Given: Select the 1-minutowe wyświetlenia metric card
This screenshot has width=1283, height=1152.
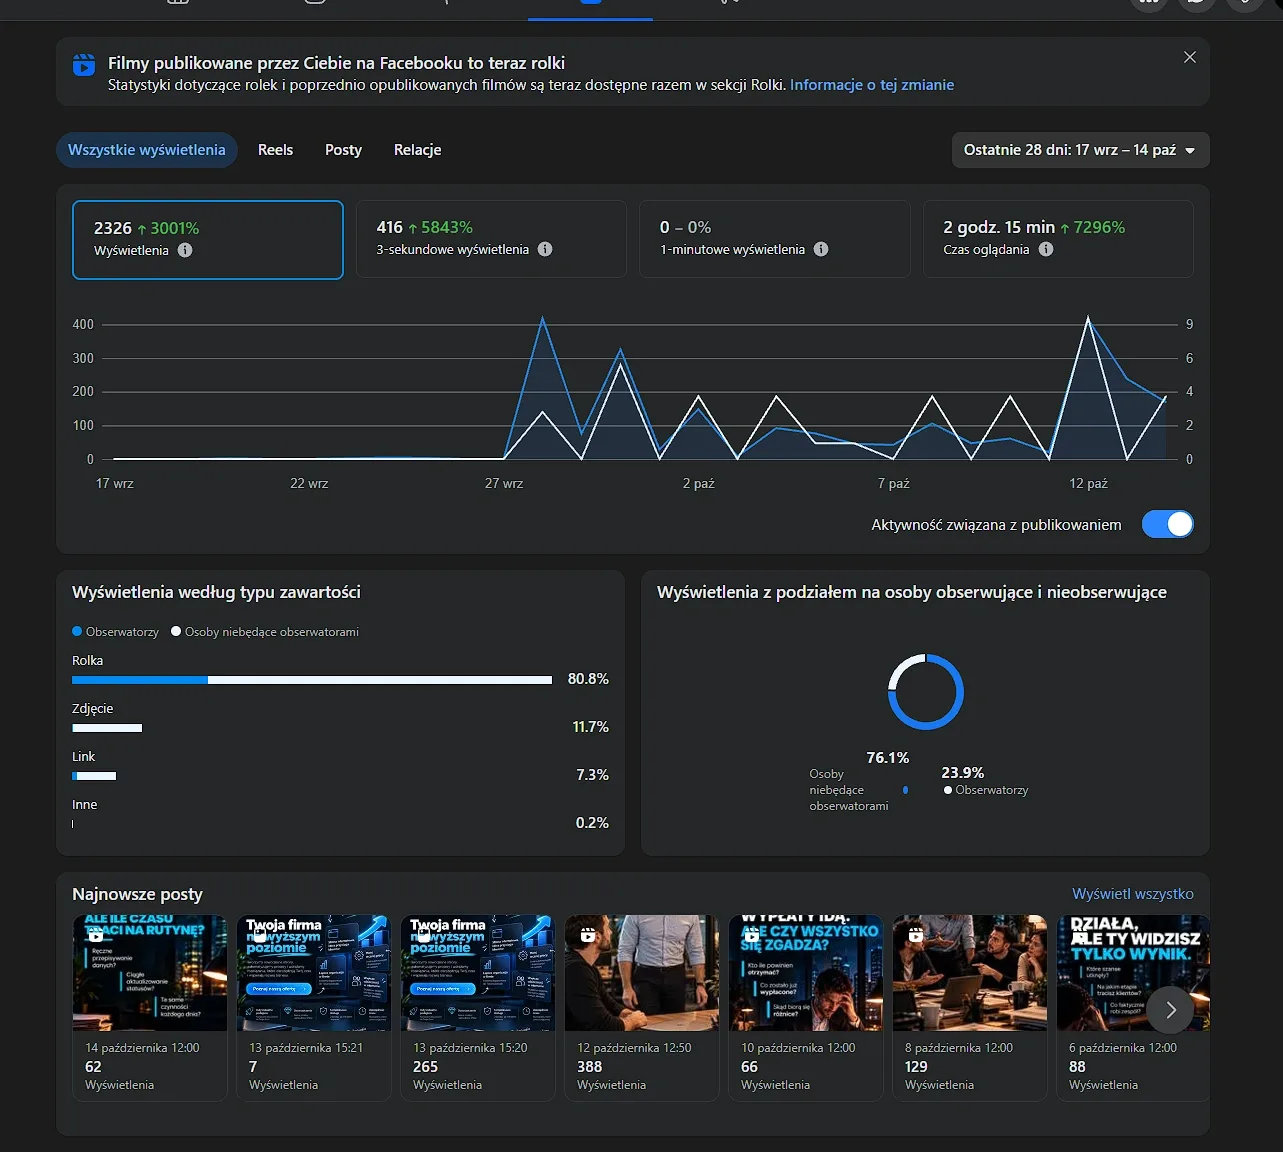Looking at the screenshot, I should click(775, 239).
